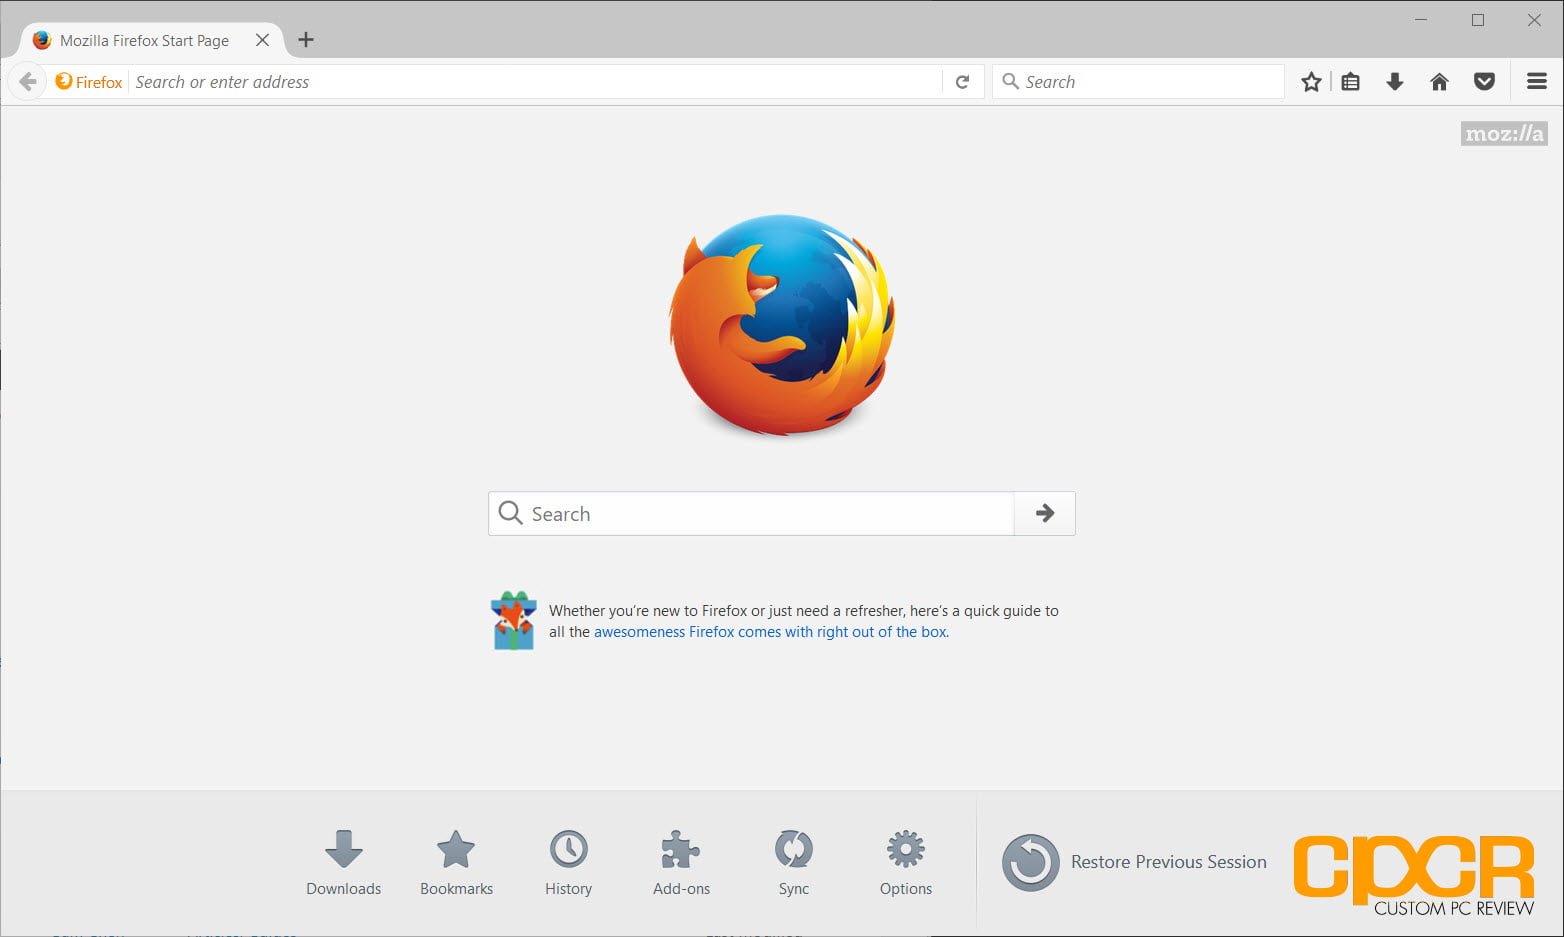The width and height of the screenshot is (1564, 937).
Task: Close the Mozilla Firefox Start Page tab
Action: (x=262, y=40)
